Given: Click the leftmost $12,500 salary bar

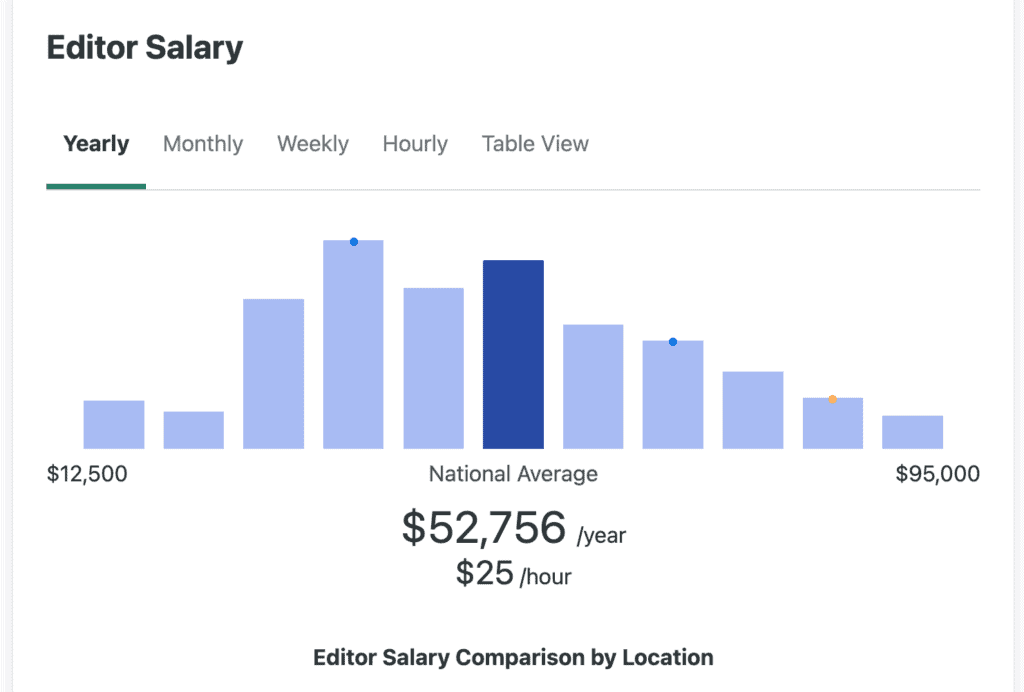Looking at the screenshot, I should (113, 423).
